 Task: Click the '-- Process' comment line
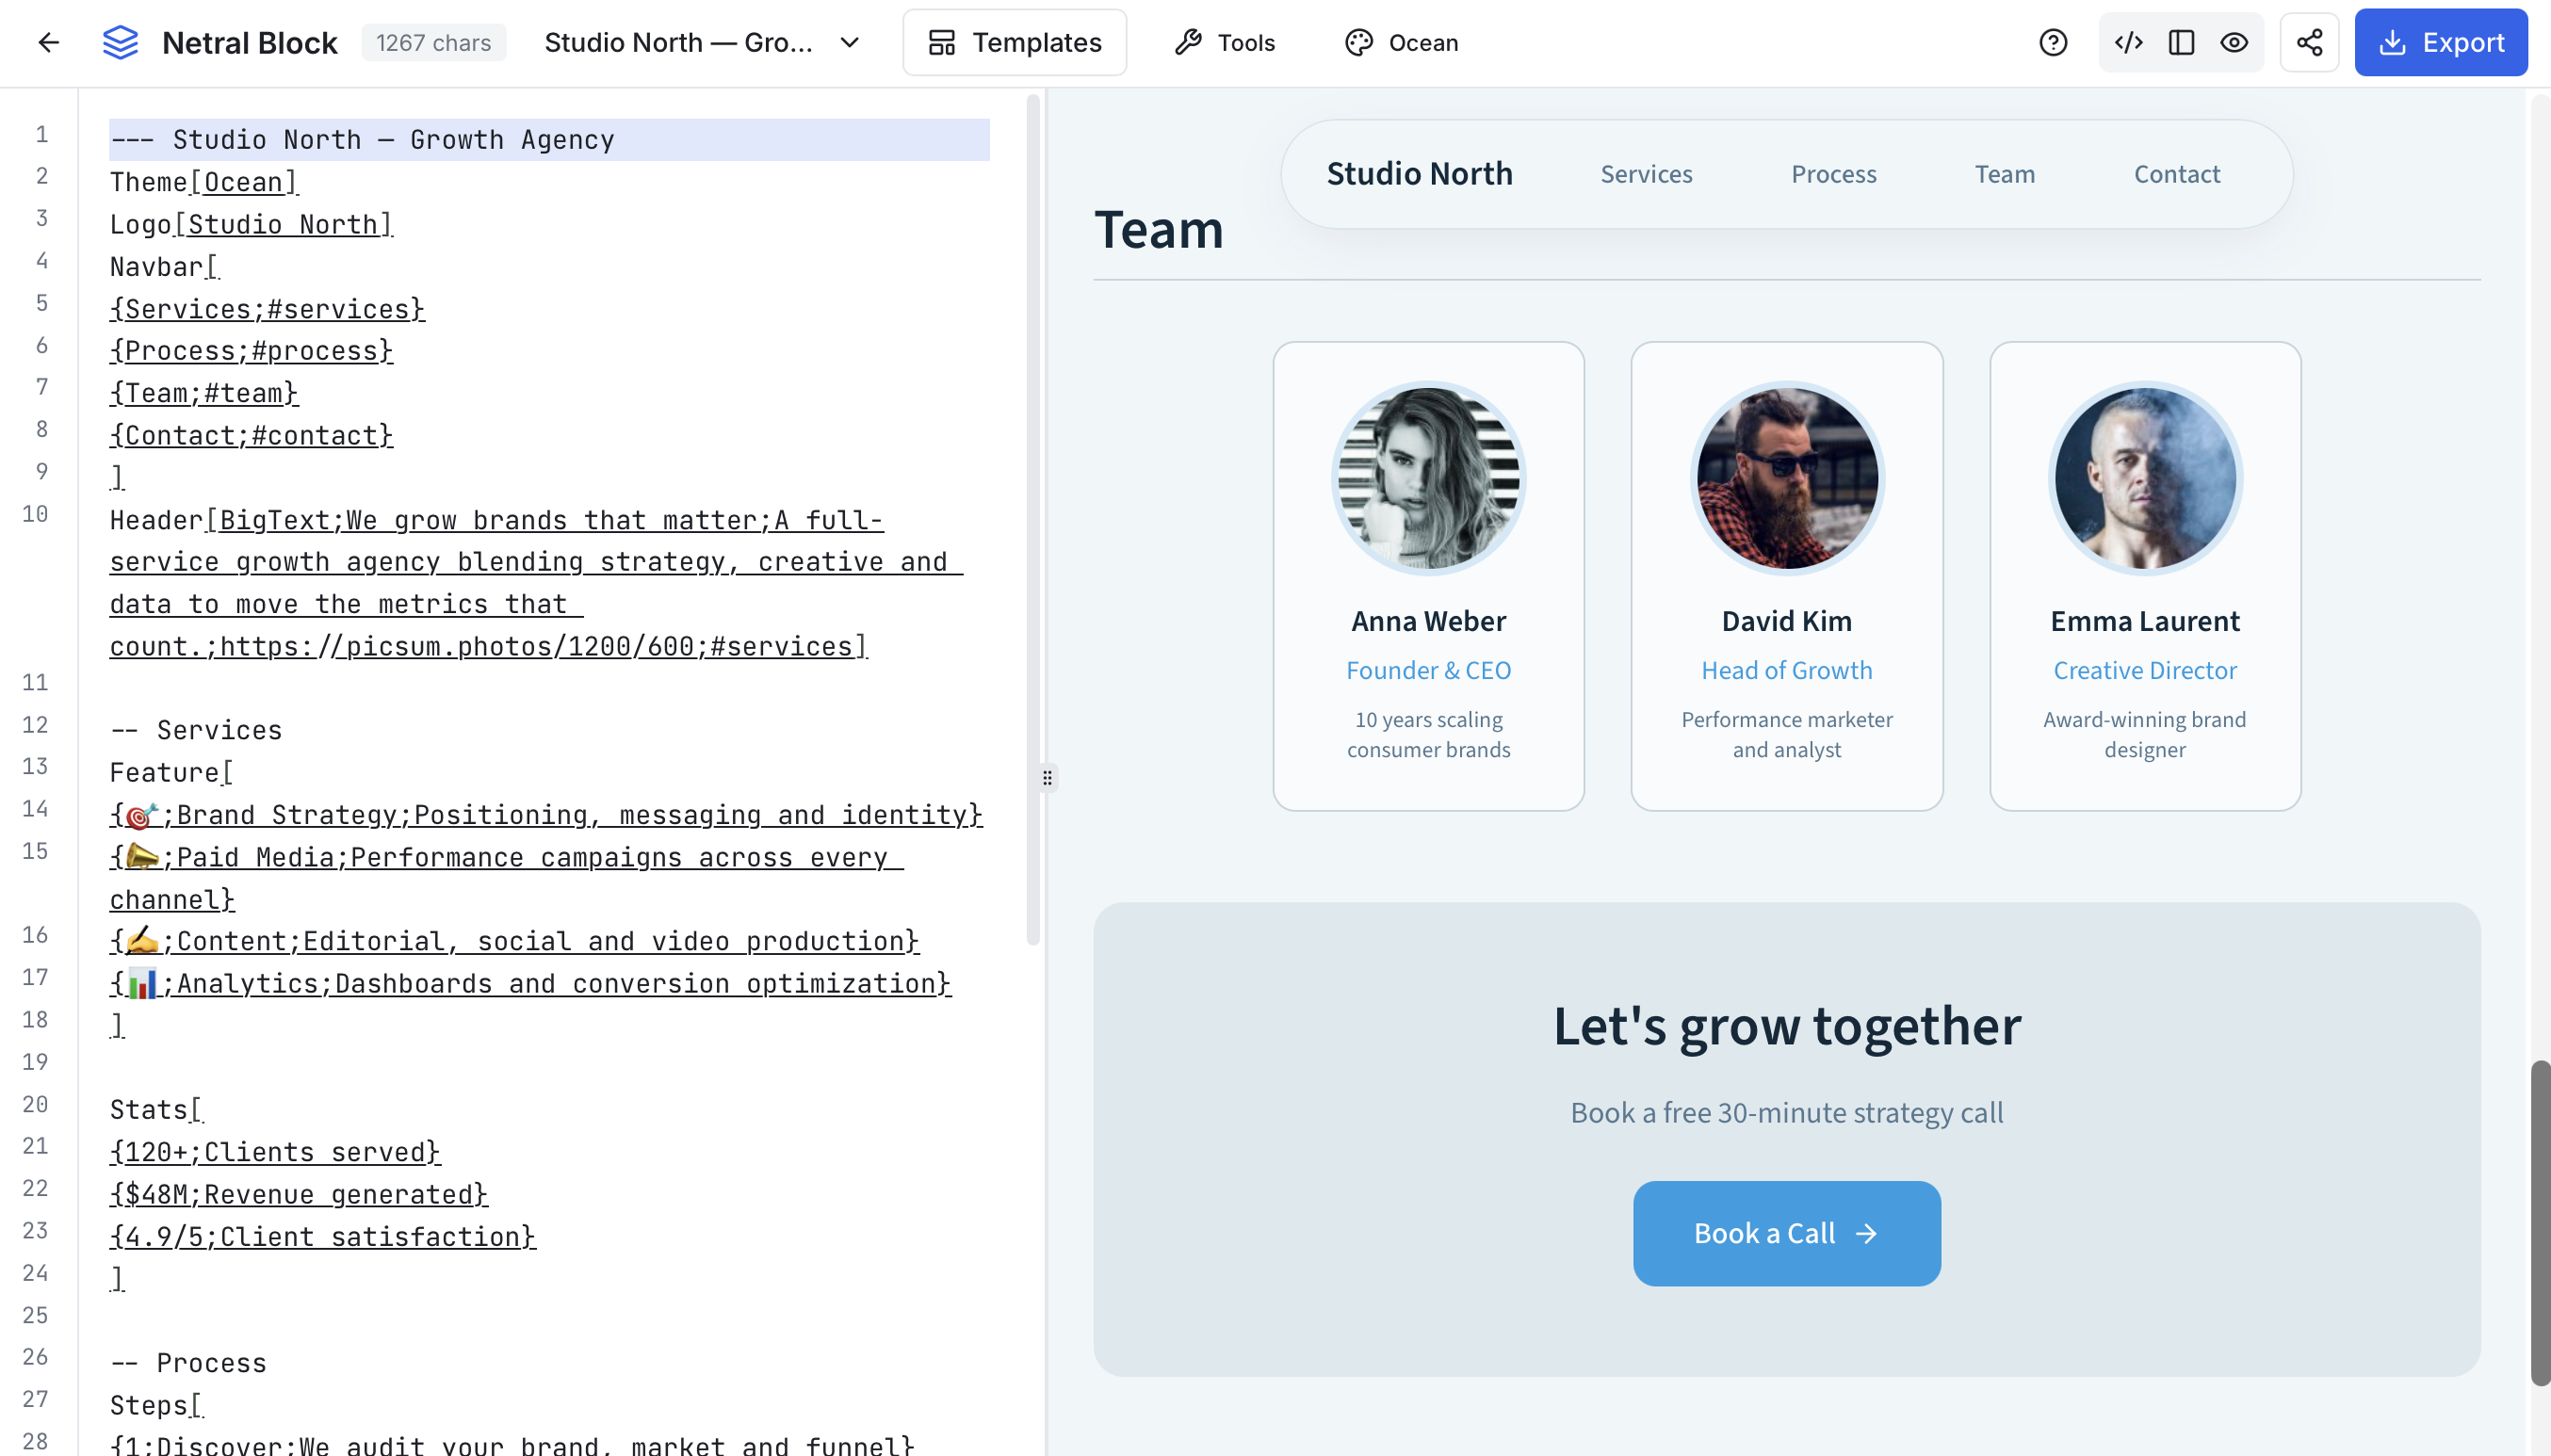188,1363
